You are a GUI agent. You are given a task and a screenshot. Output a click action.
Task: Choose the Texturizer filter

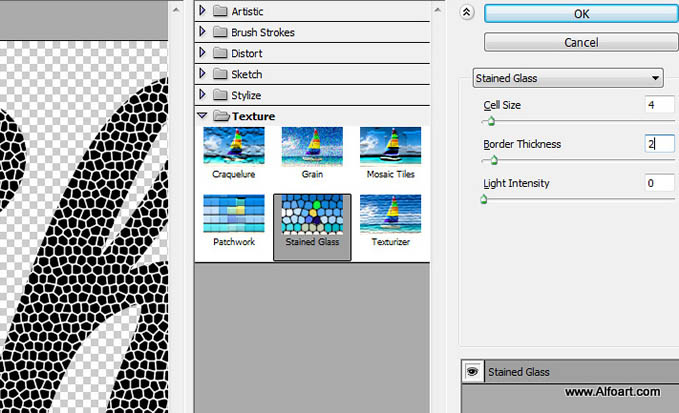(x=390, y=220)
